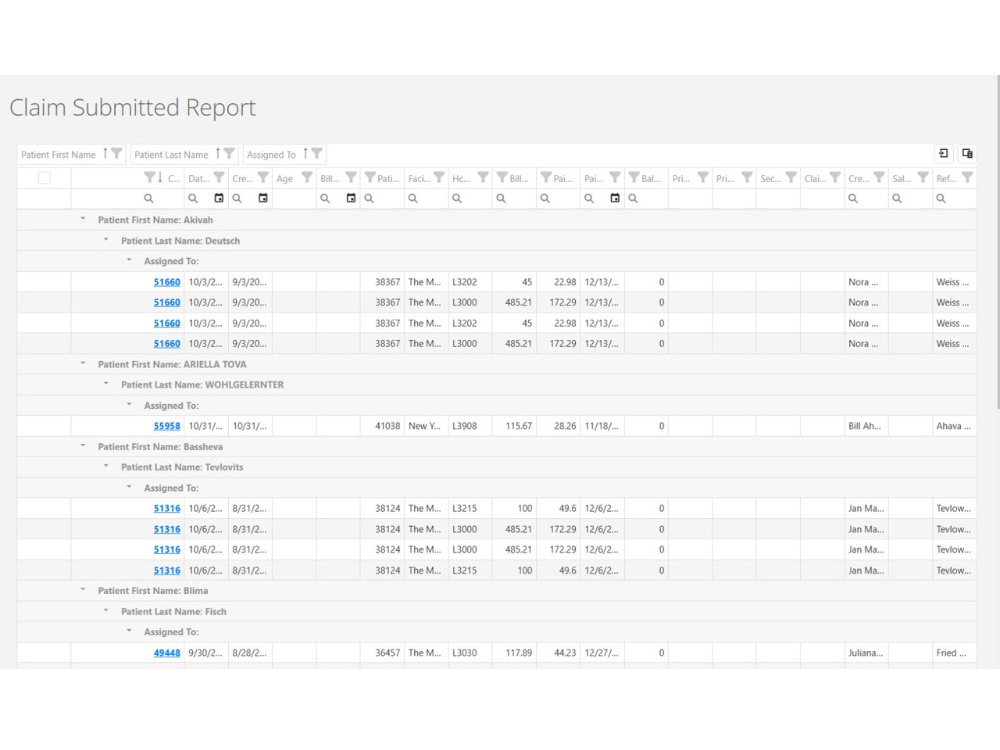Select the L3908 code cell
The width and height of the screenshot is (1000, 750).
pos(470,426)
